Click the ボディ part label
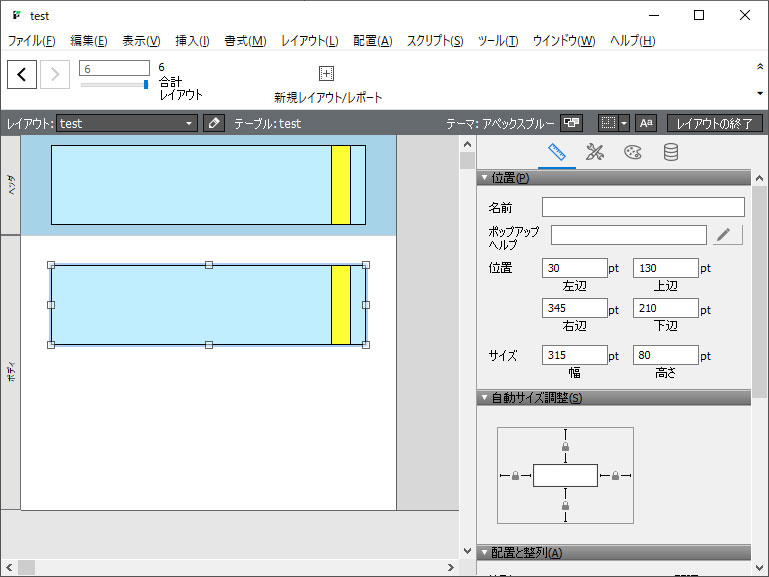The width and height of the screenshot is (769, 577). point(11,372)
